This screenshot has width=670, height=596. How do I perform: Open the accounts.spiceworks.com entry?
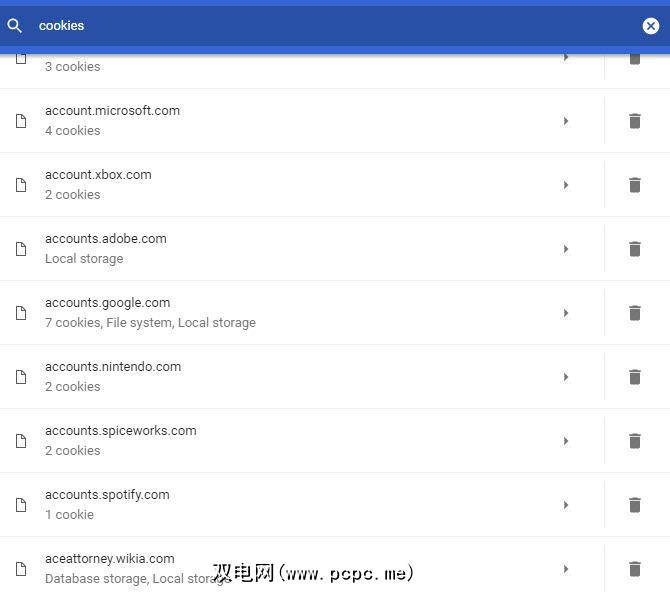[x=302, y=441]
